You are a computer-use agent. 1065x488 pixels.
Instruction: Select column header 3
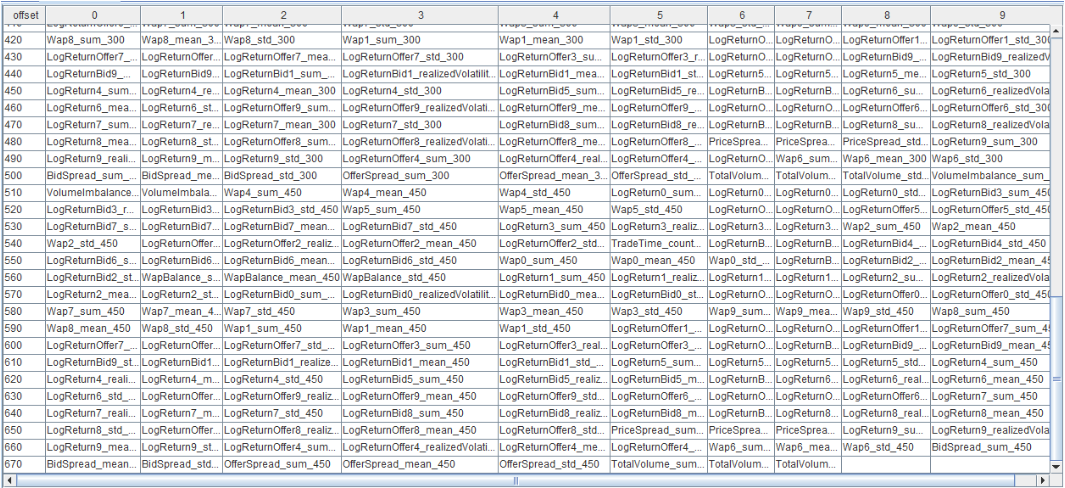coord(419,15)
